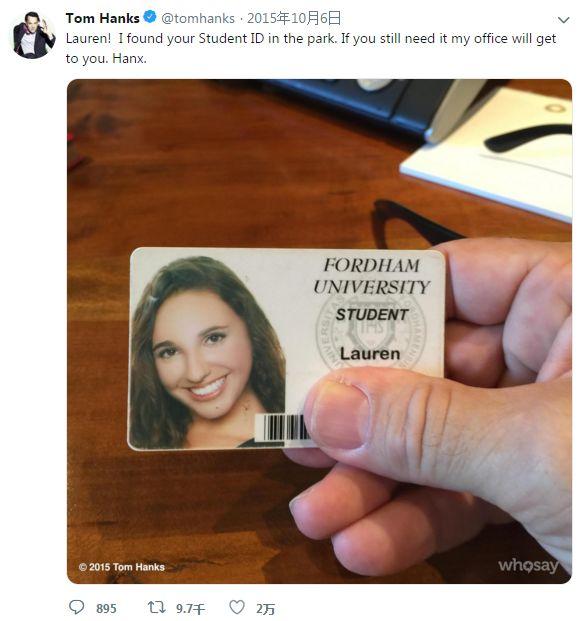
Task: Click Tom Hanks profile avatar
Action: pos(33,35)
